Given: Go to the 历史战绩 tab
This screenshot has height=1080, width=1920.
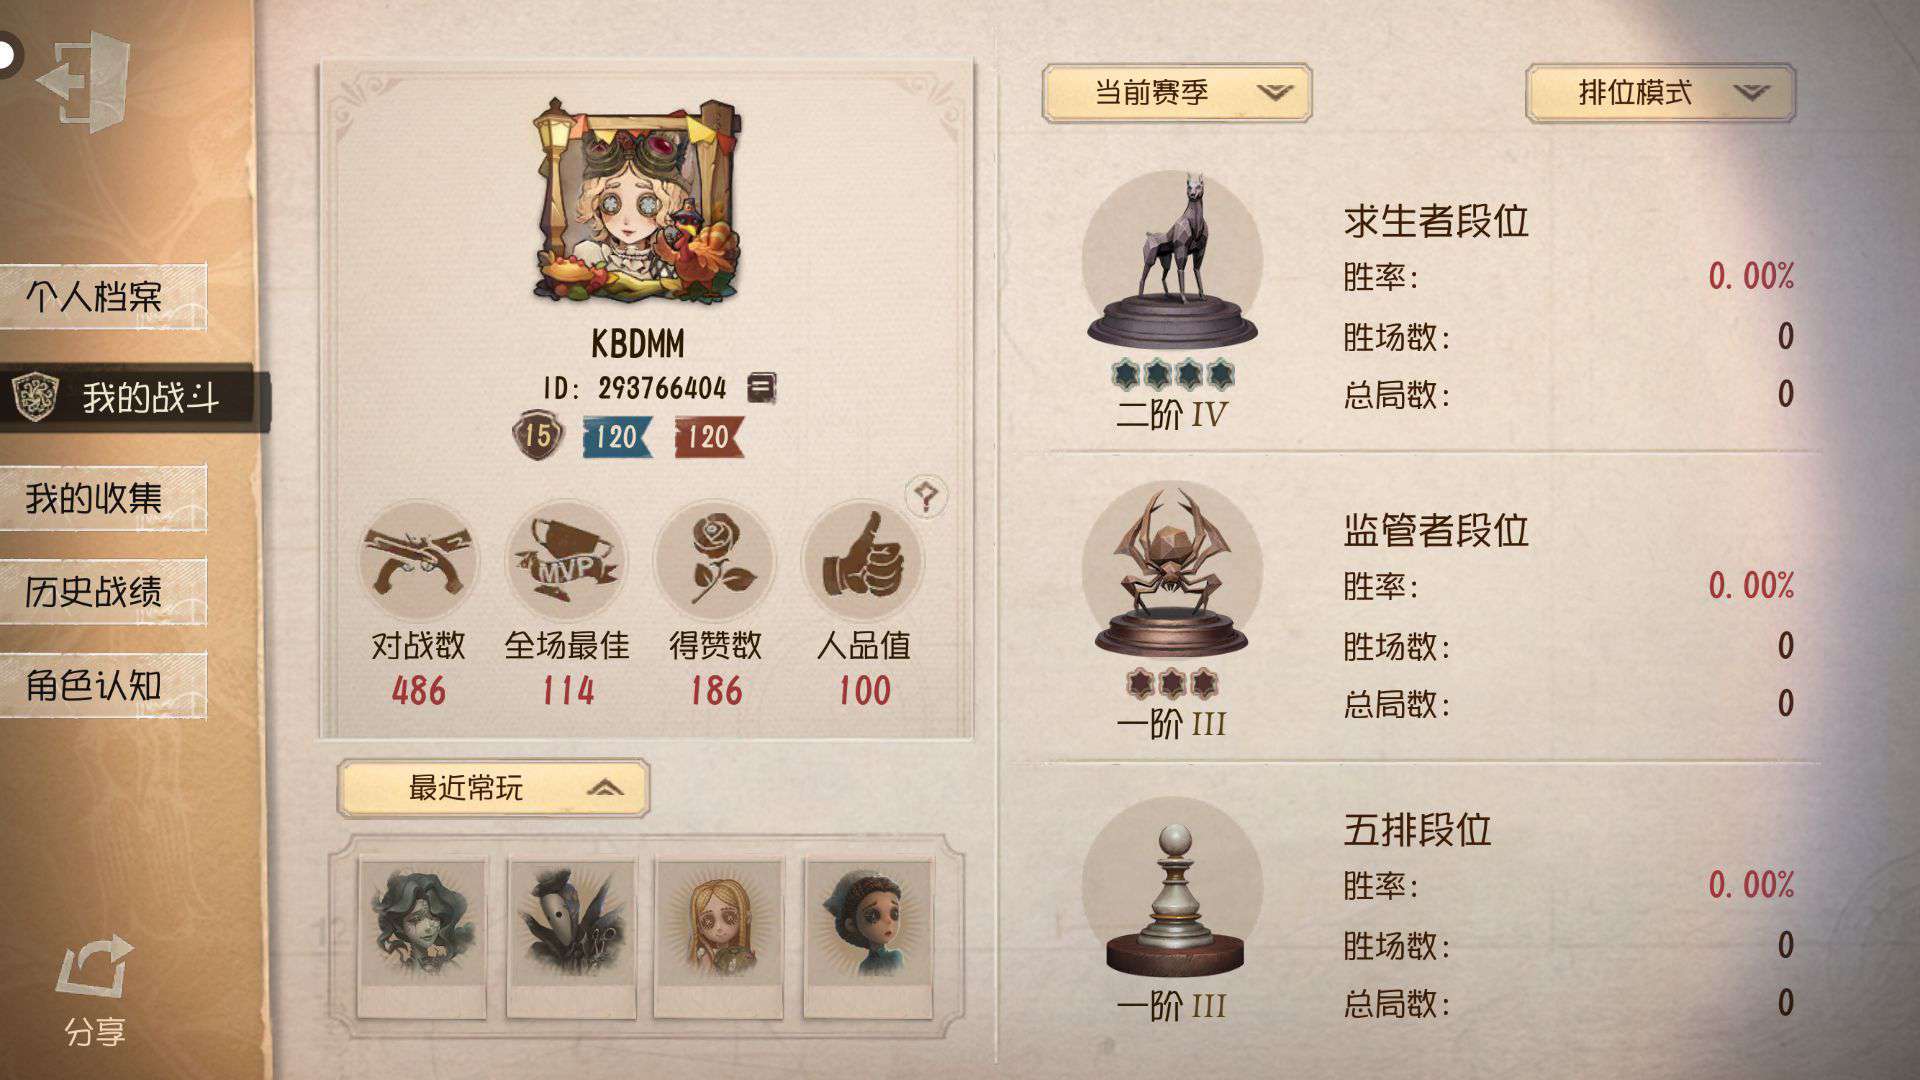Looking at the screenshot, I should click(104, 591).
